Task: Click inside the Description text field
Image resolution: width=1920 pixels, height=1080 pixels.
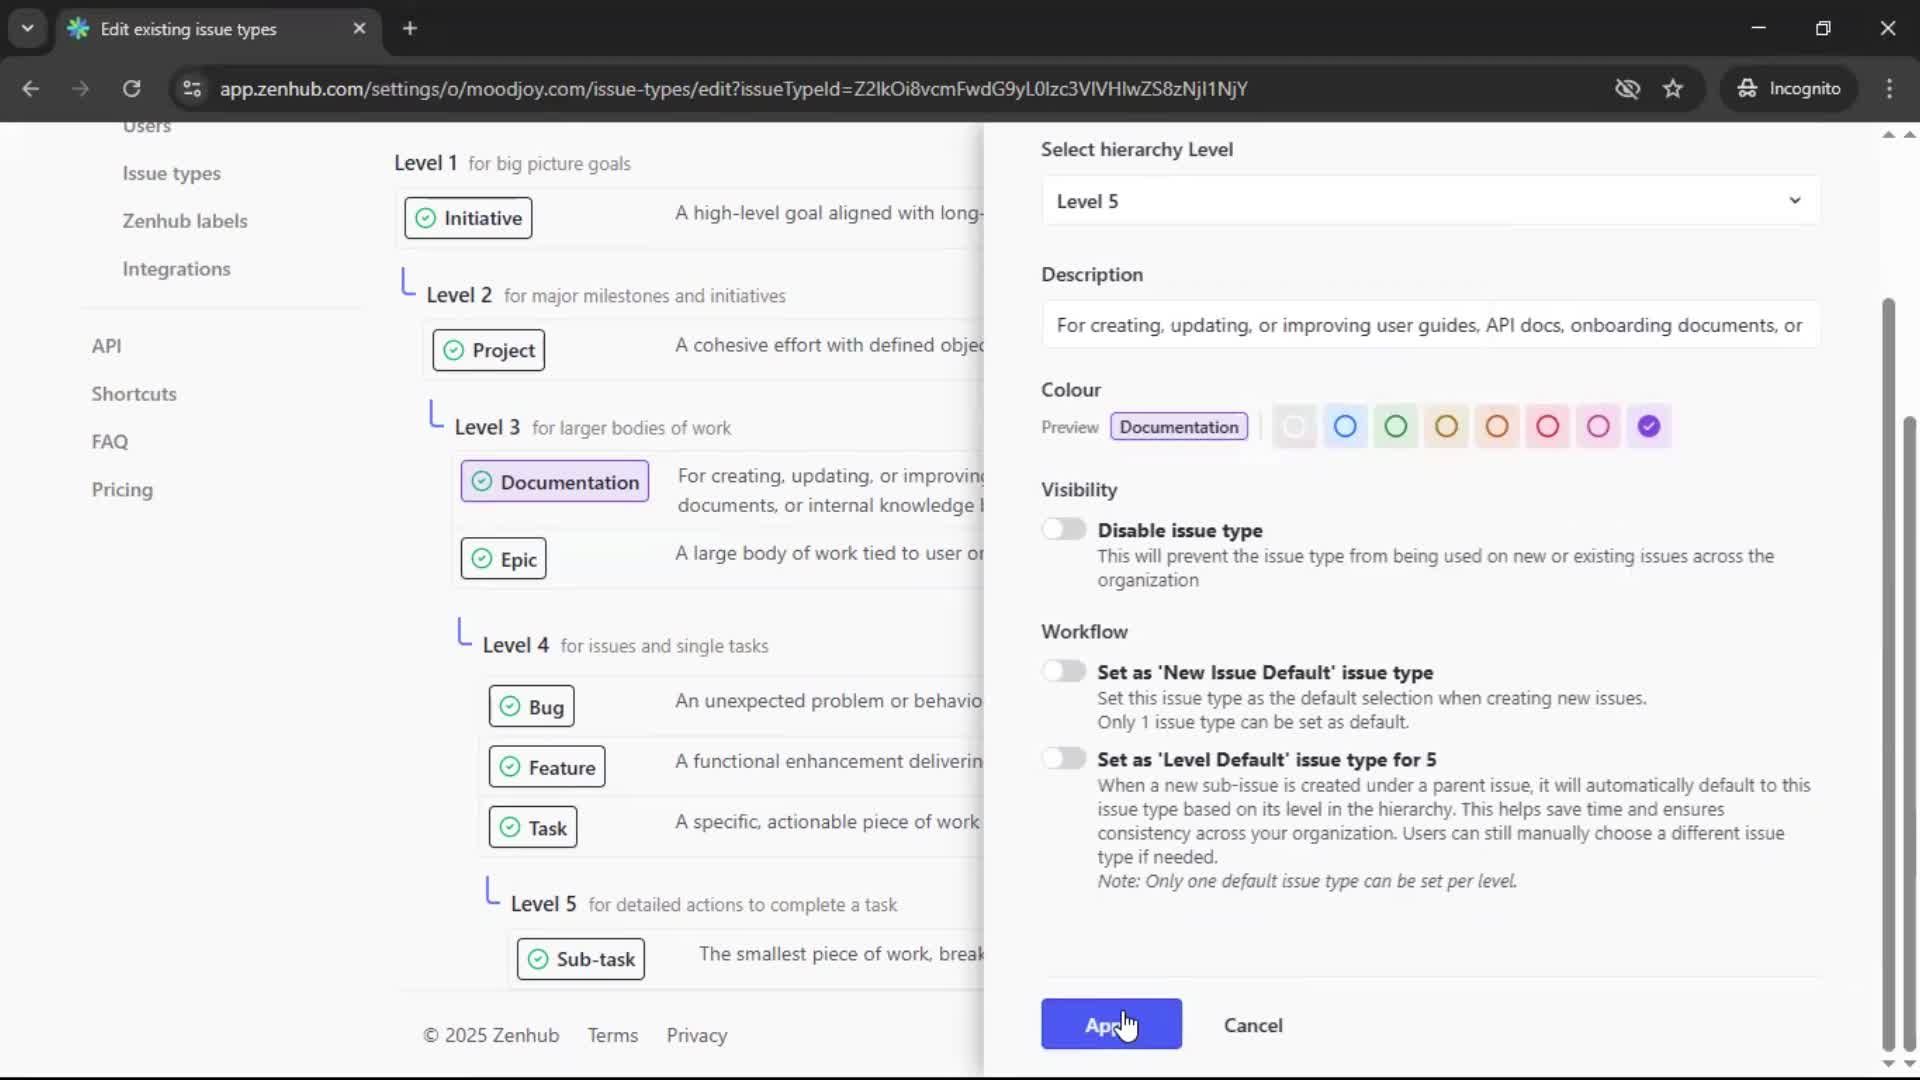Action: coord(1430,324)
